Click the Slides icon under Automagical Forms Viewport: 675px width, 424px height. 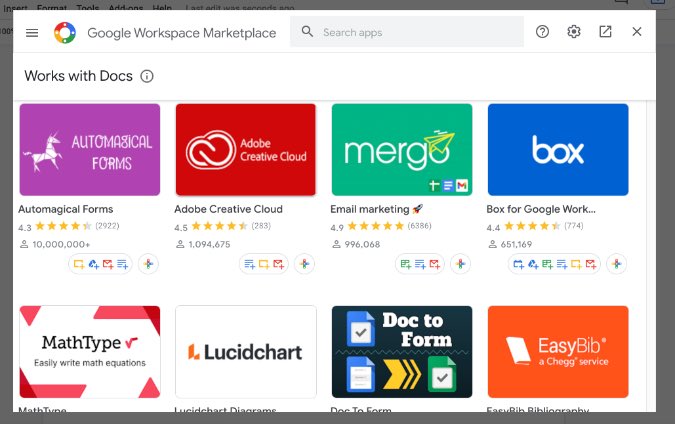tap(79, 264)
